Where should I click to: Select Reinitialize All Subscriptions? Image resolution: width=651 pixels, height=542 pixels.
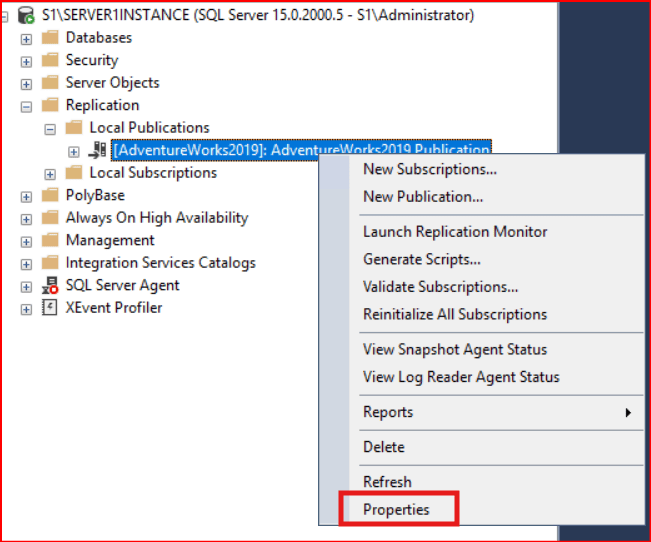[x=454, y=314]
